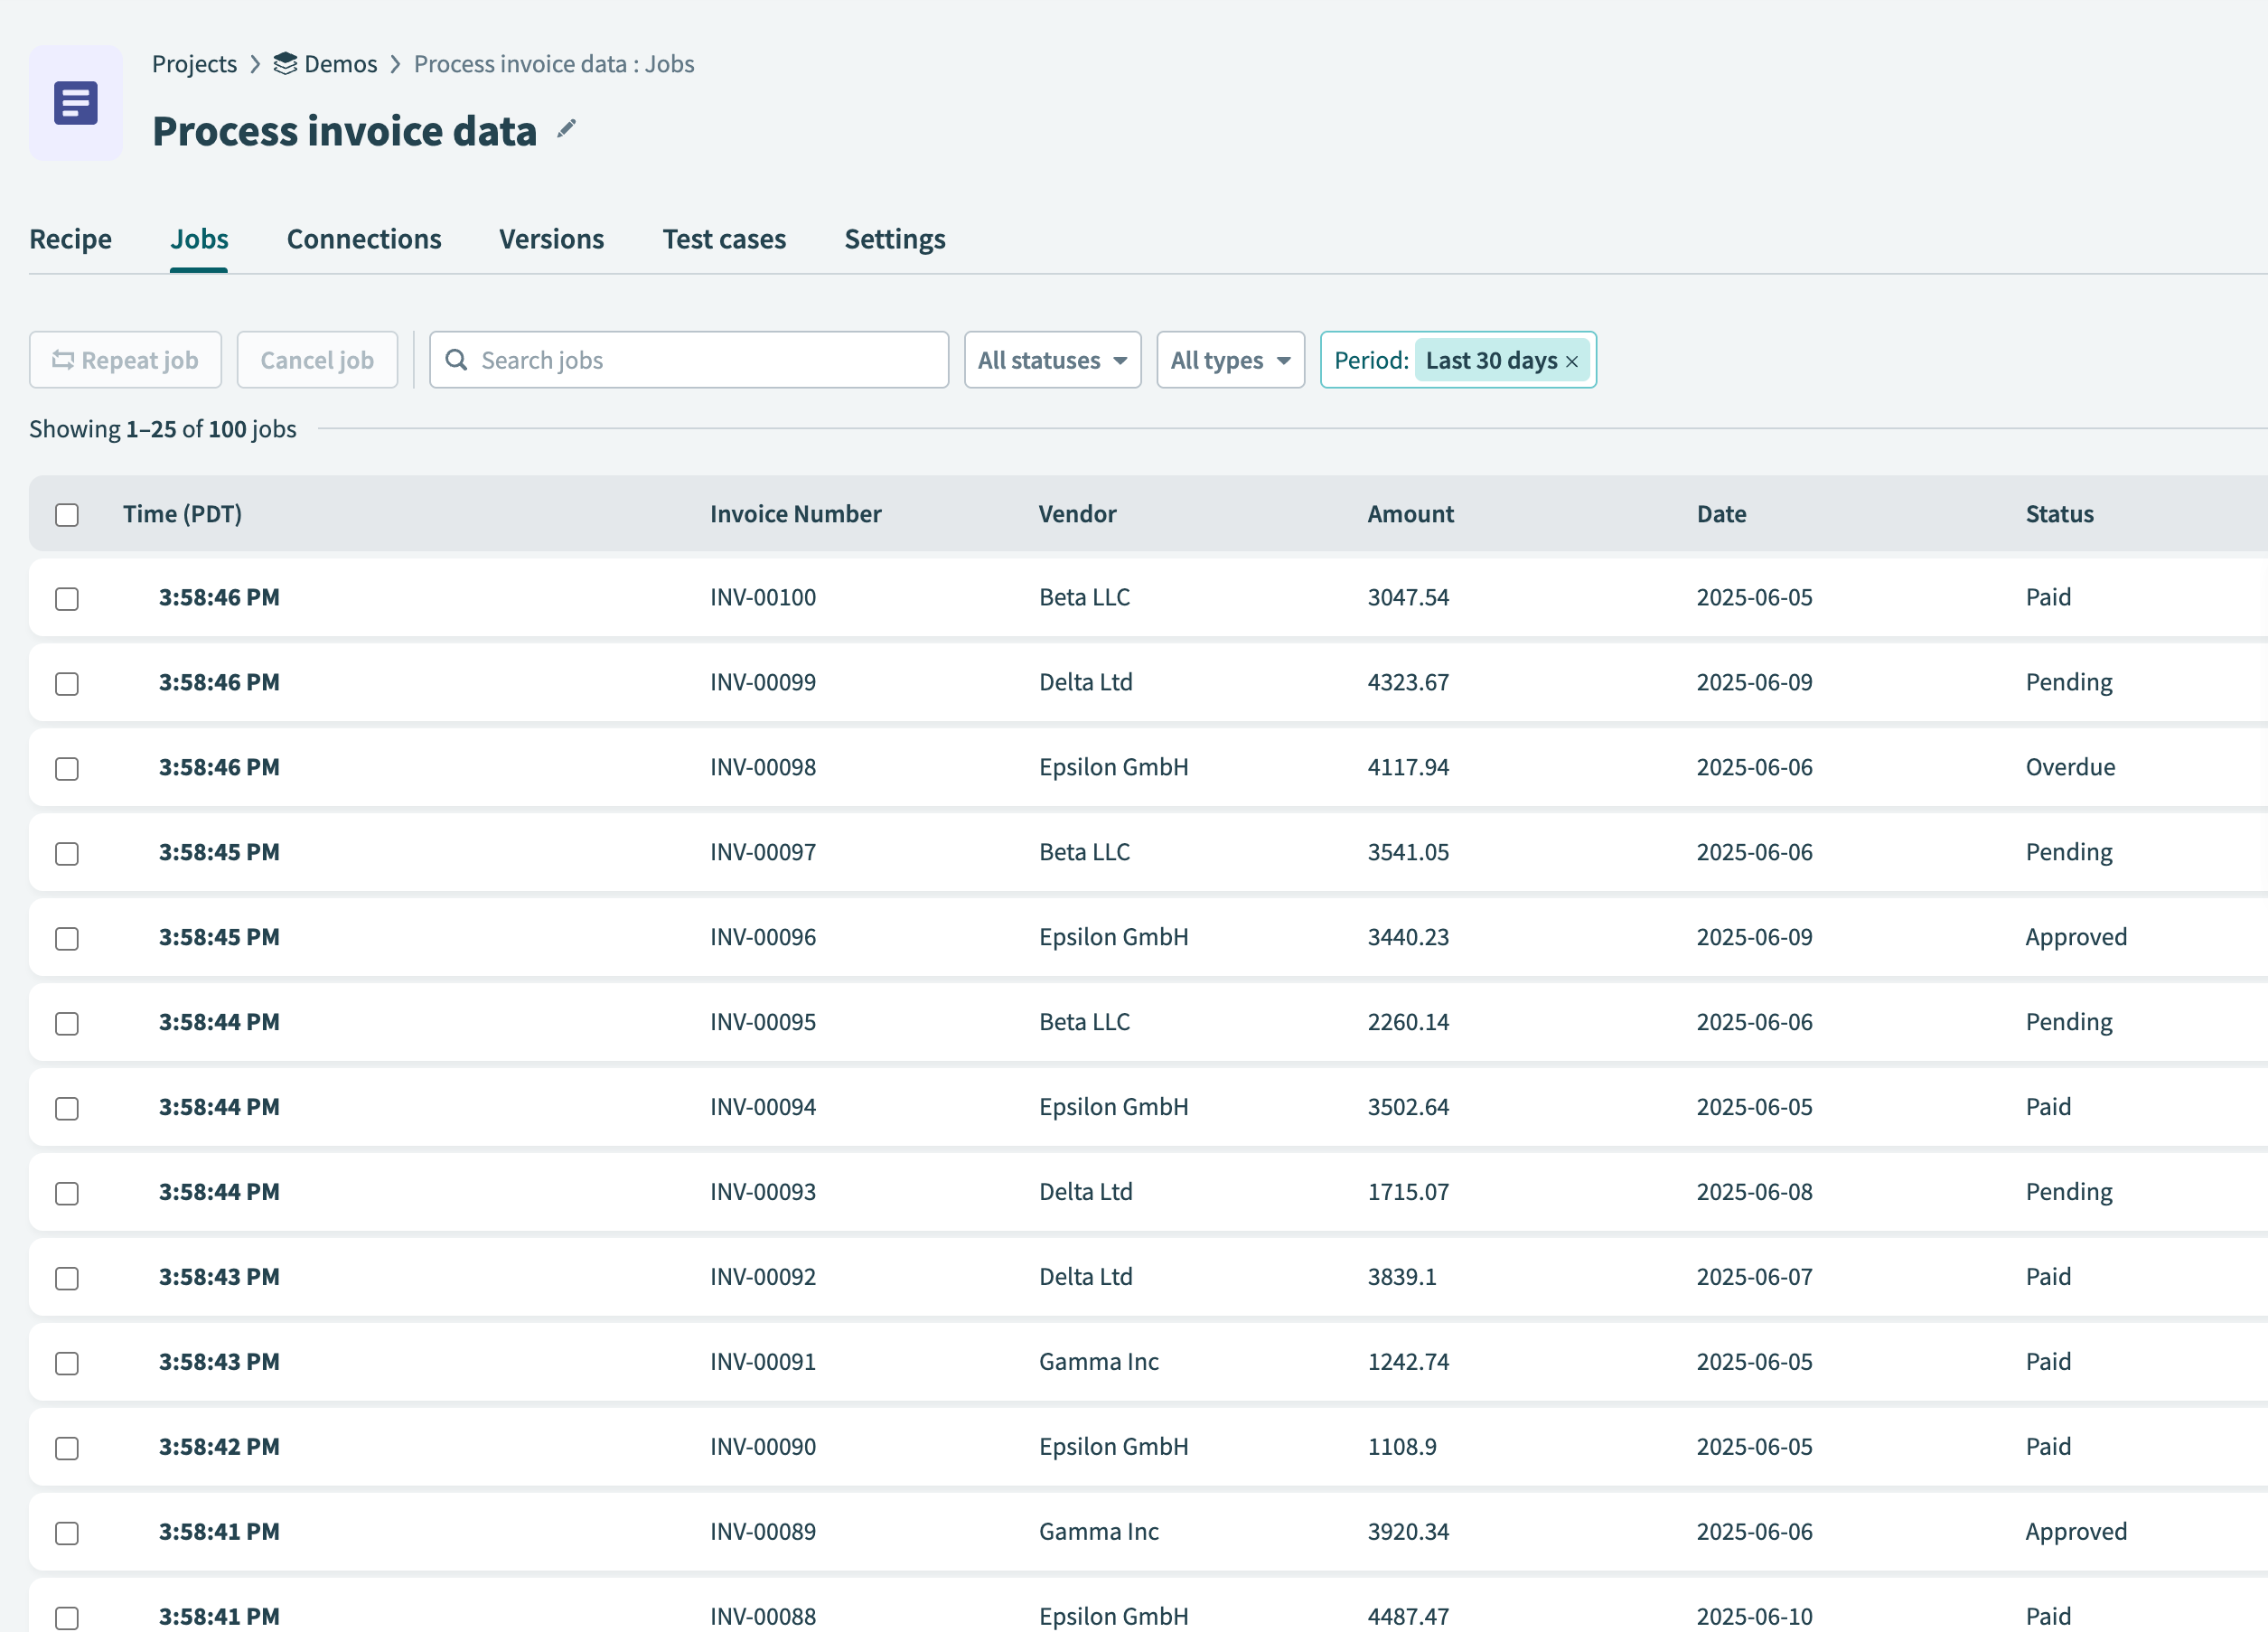The width and height of the screenshot is (2268, 1632).
Task: Expand the All statuses dropdown
Action: click(1052, 360)
